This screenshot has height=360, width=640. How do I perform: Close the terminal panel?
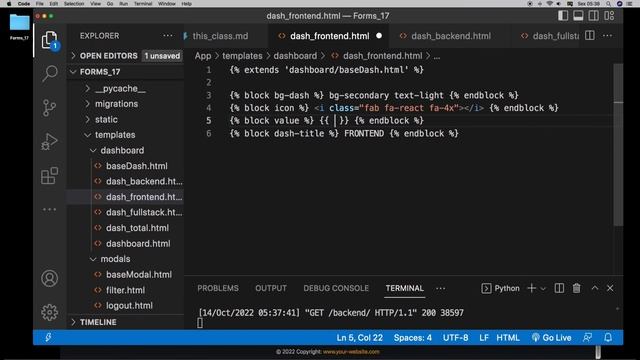pos(610,288)
